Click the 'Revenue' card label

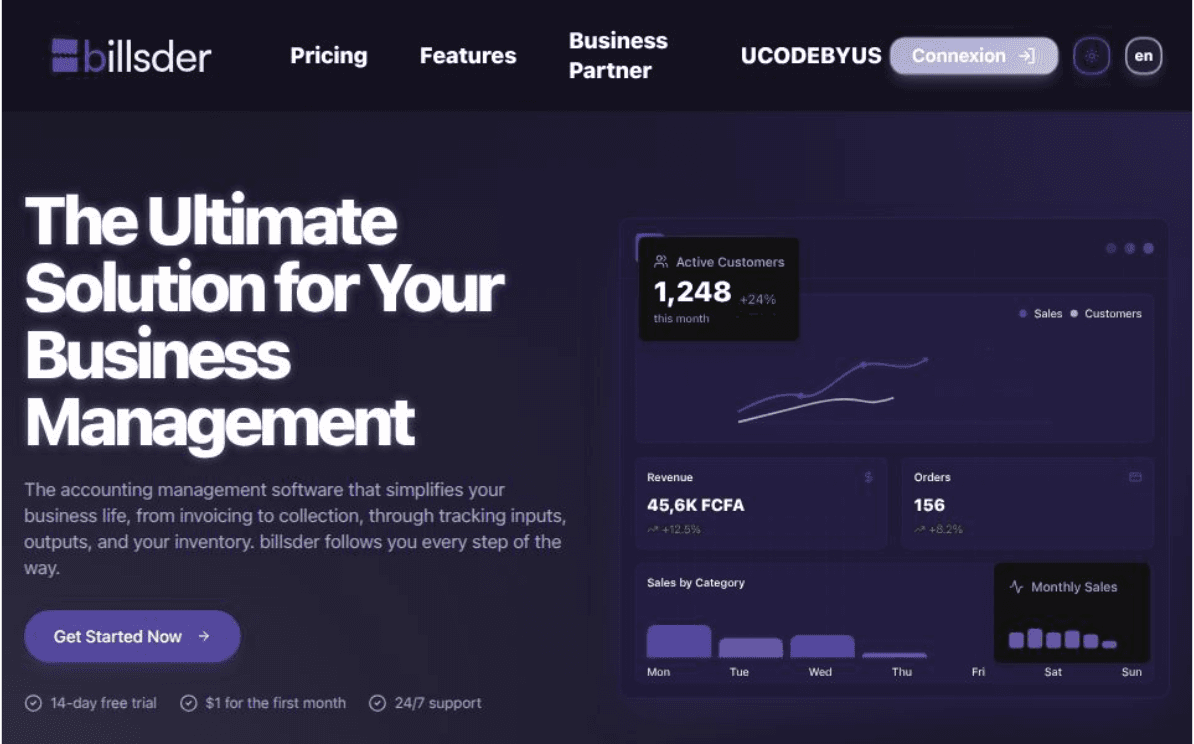pos(670,477)
